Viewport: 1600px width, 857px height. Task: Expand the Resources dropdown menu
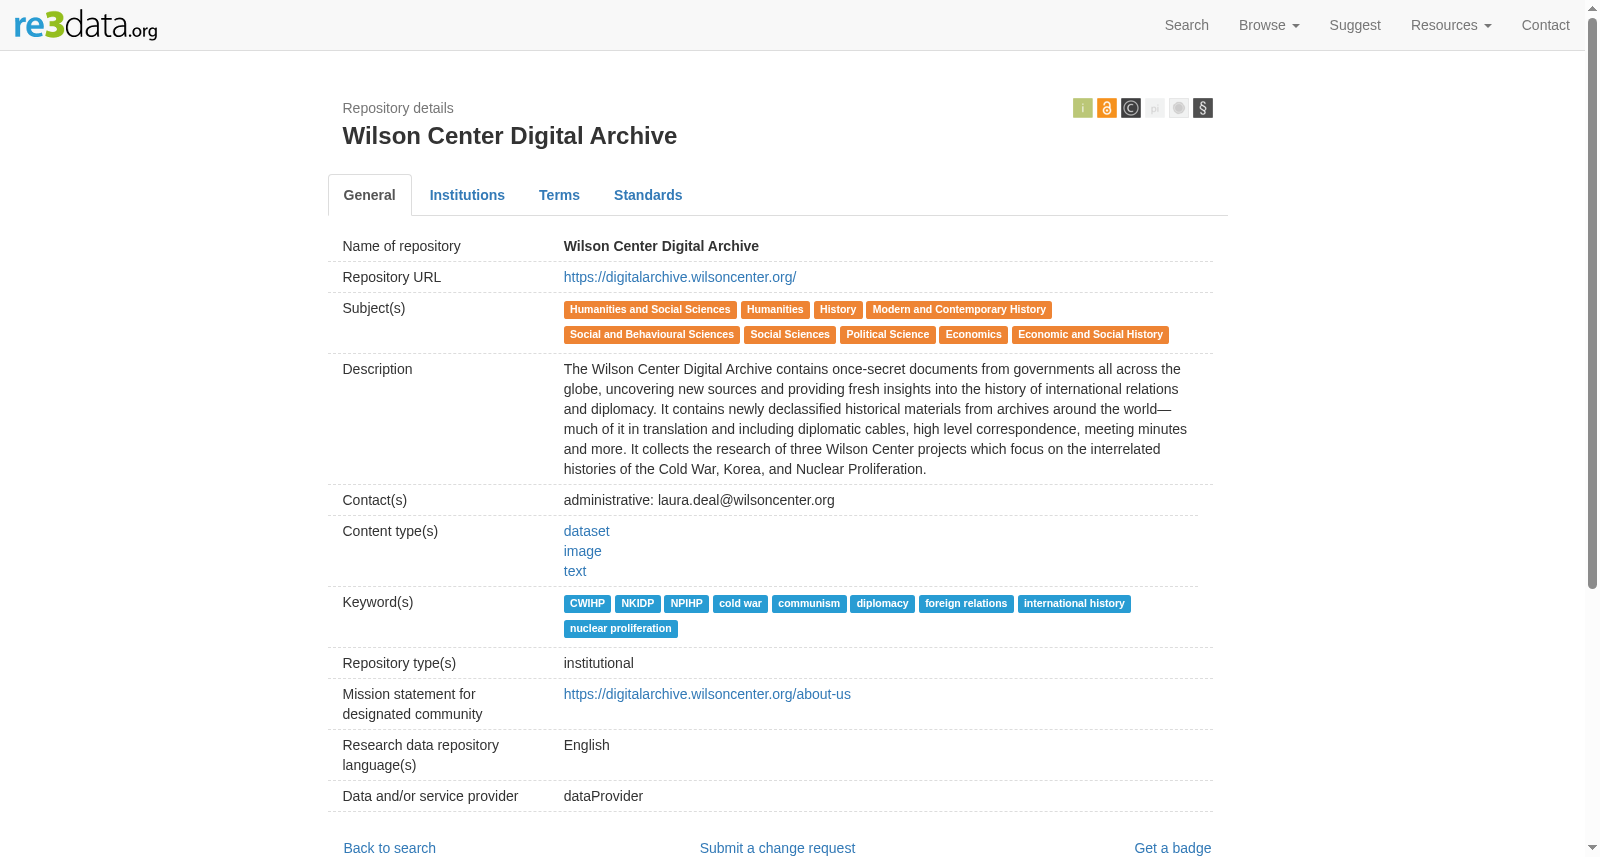[1451, 25]
